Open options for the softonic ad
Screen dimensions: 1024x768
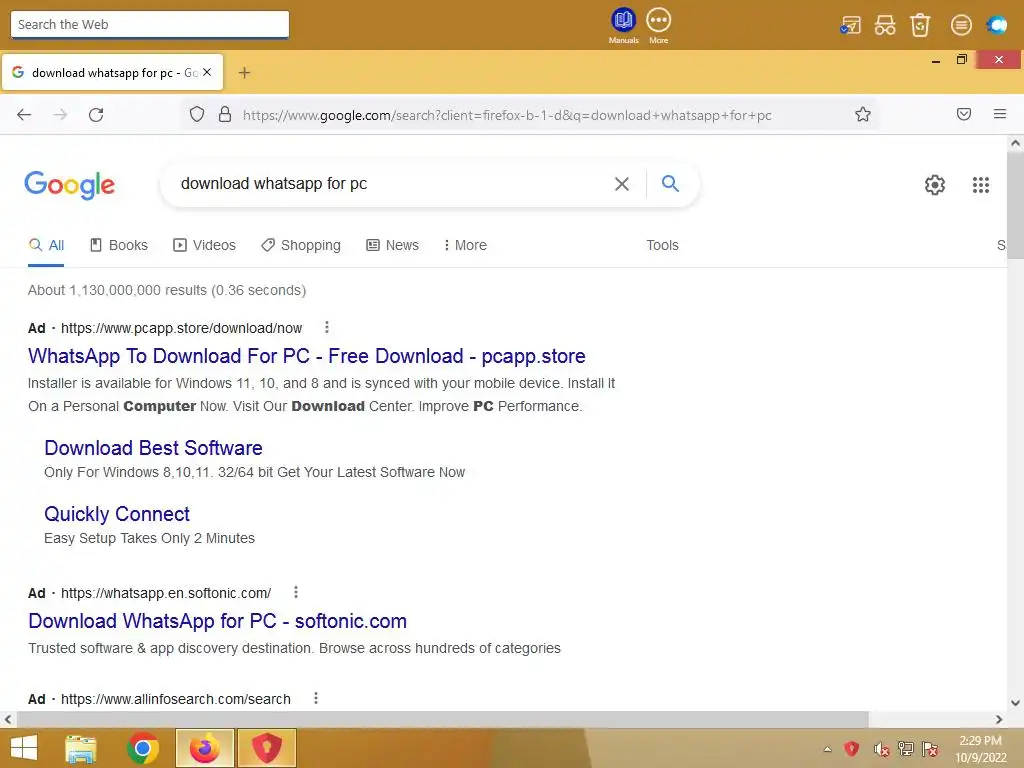(296, 592)
